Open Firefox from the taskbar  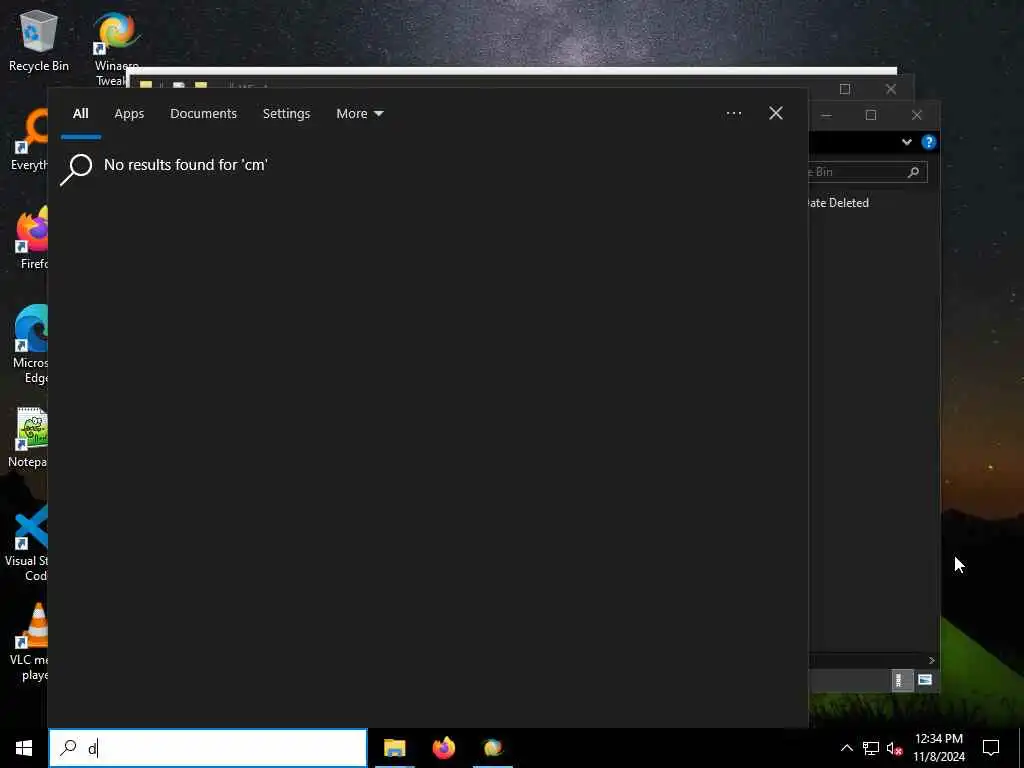443,748
